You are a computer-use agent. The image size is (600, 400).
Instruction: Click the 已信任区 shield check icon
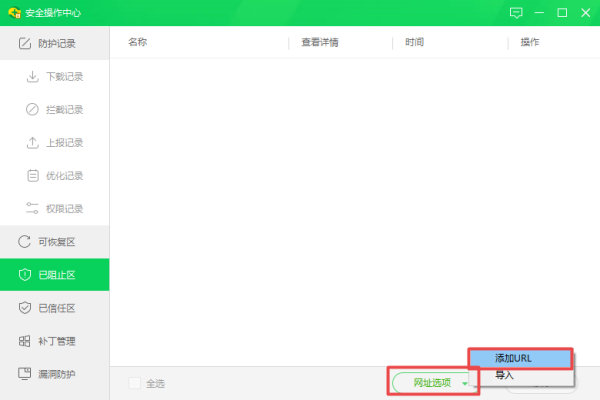(x=25, y=308)
